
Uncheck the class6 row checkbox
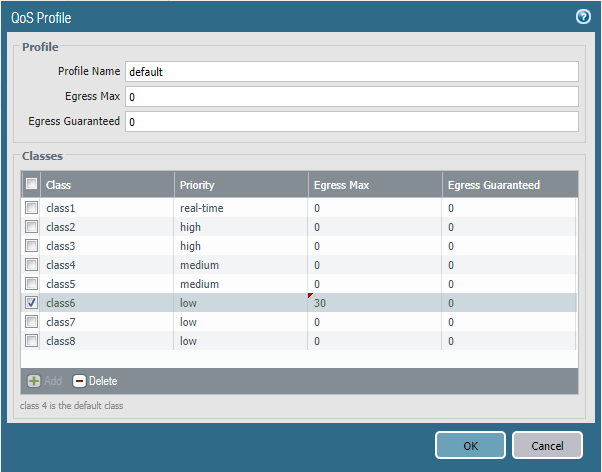click(x=31, y=303)
